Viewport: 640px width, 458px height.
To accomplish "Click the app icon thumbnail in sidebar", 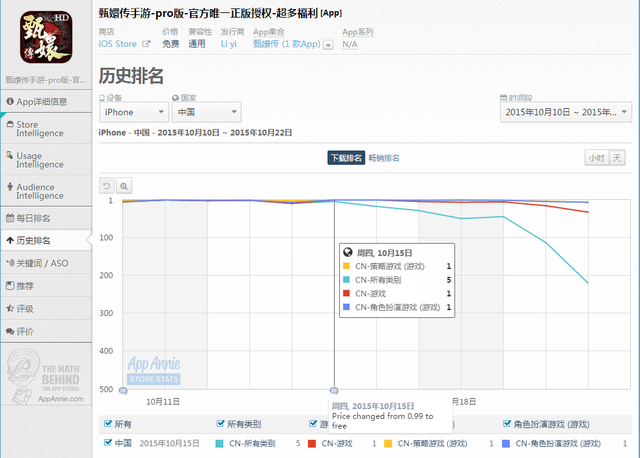I will point(46,37).
